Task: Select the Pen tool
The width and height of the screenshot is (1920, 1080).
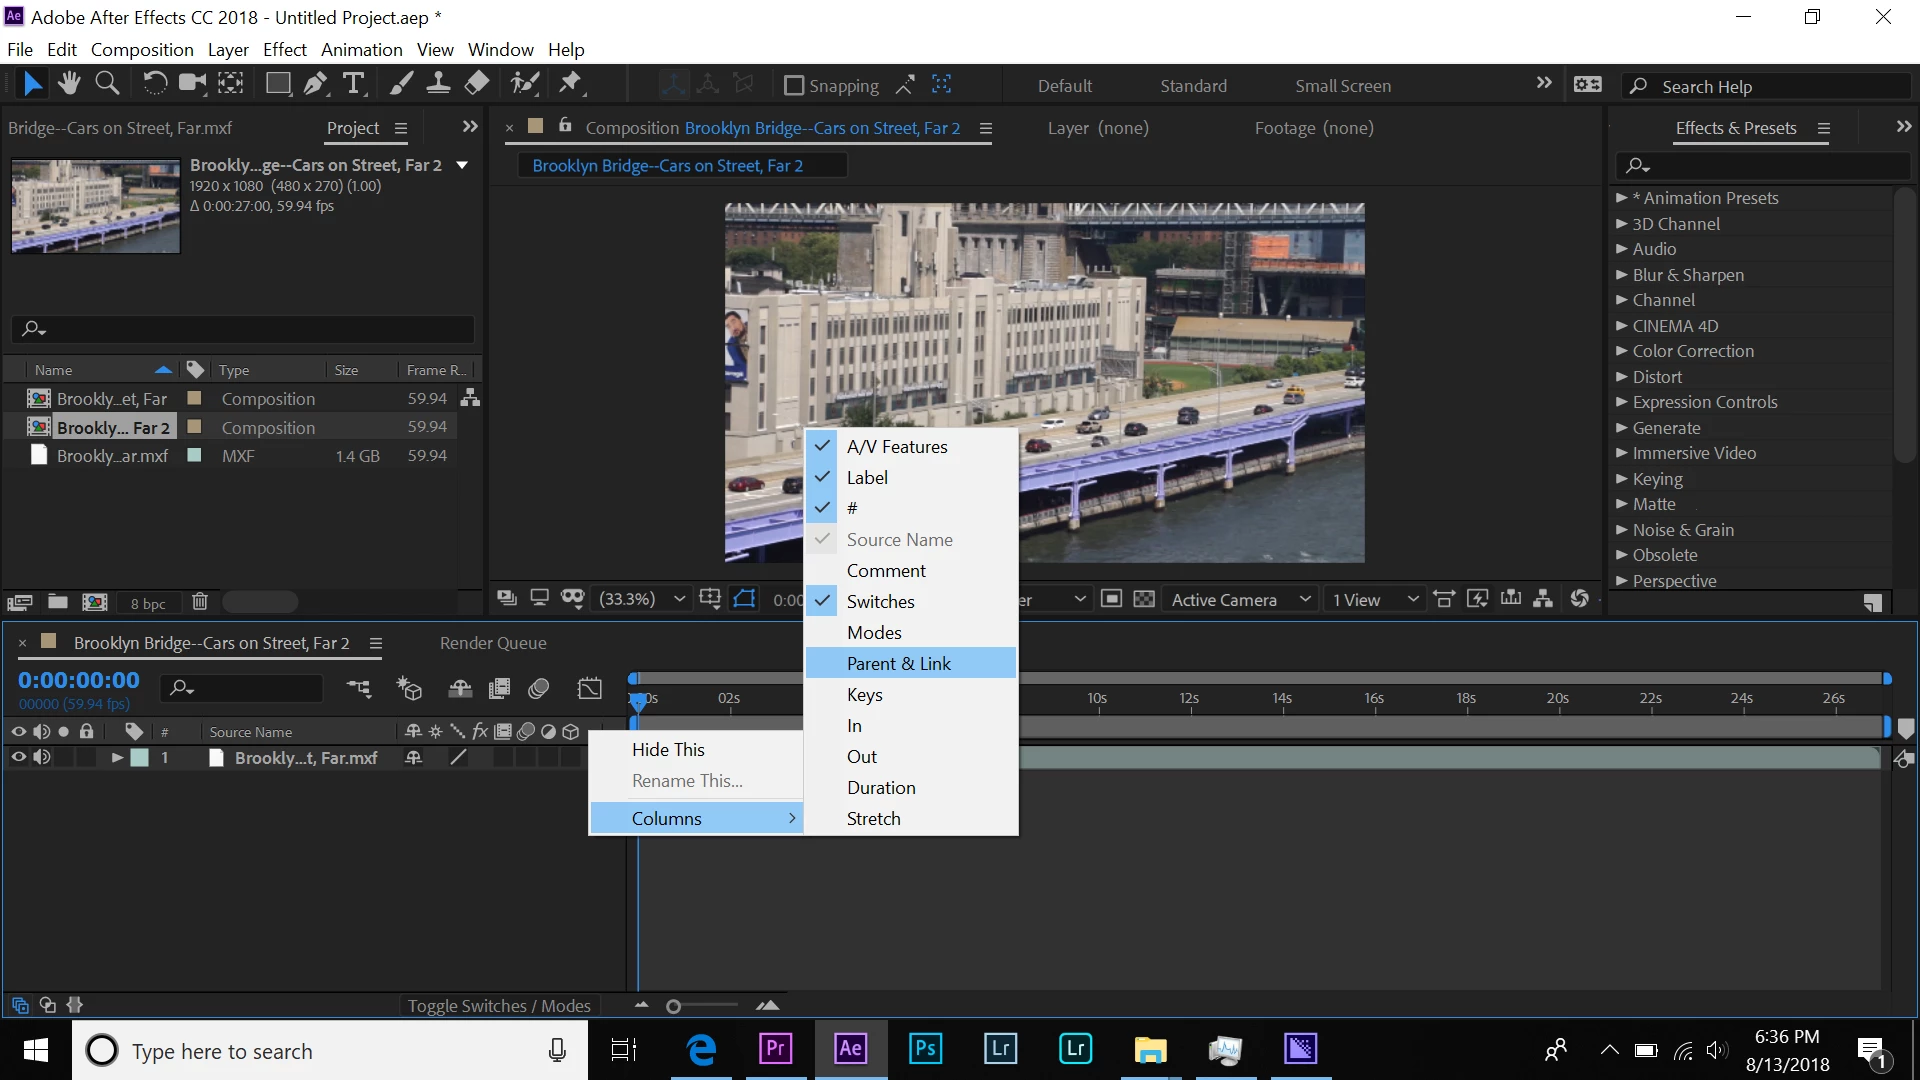Action: (316, 84)
